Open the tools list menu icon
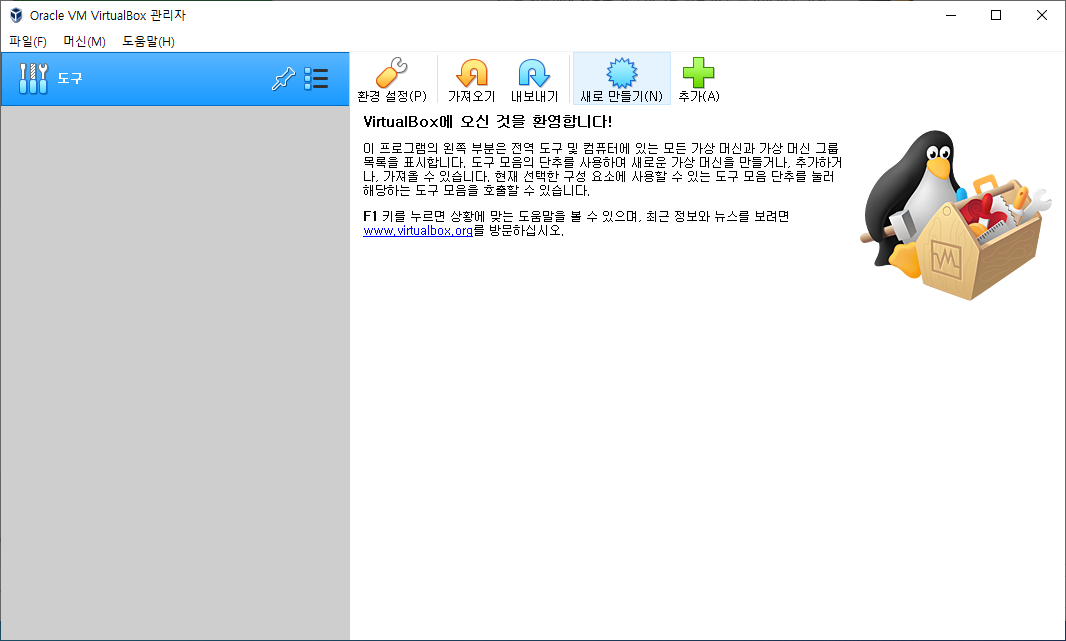 pos(316,79)
